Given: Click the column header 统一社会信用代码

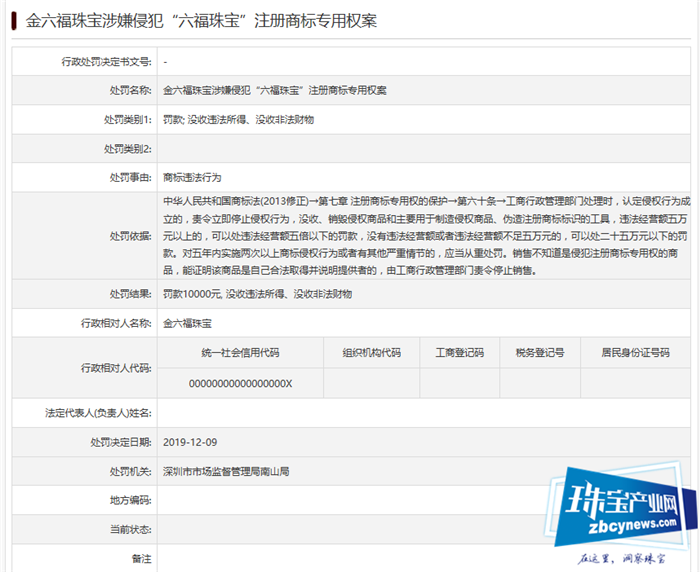Looking at the screenshot, I should [x=240, y=353].
